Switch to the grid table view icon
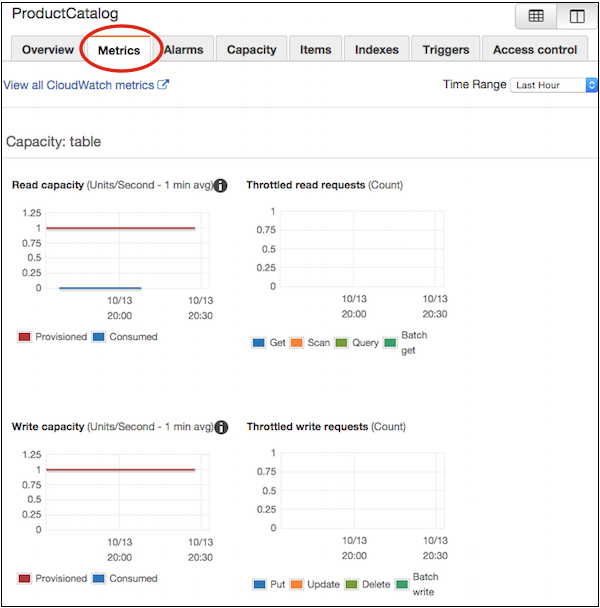 pos(536,16)
